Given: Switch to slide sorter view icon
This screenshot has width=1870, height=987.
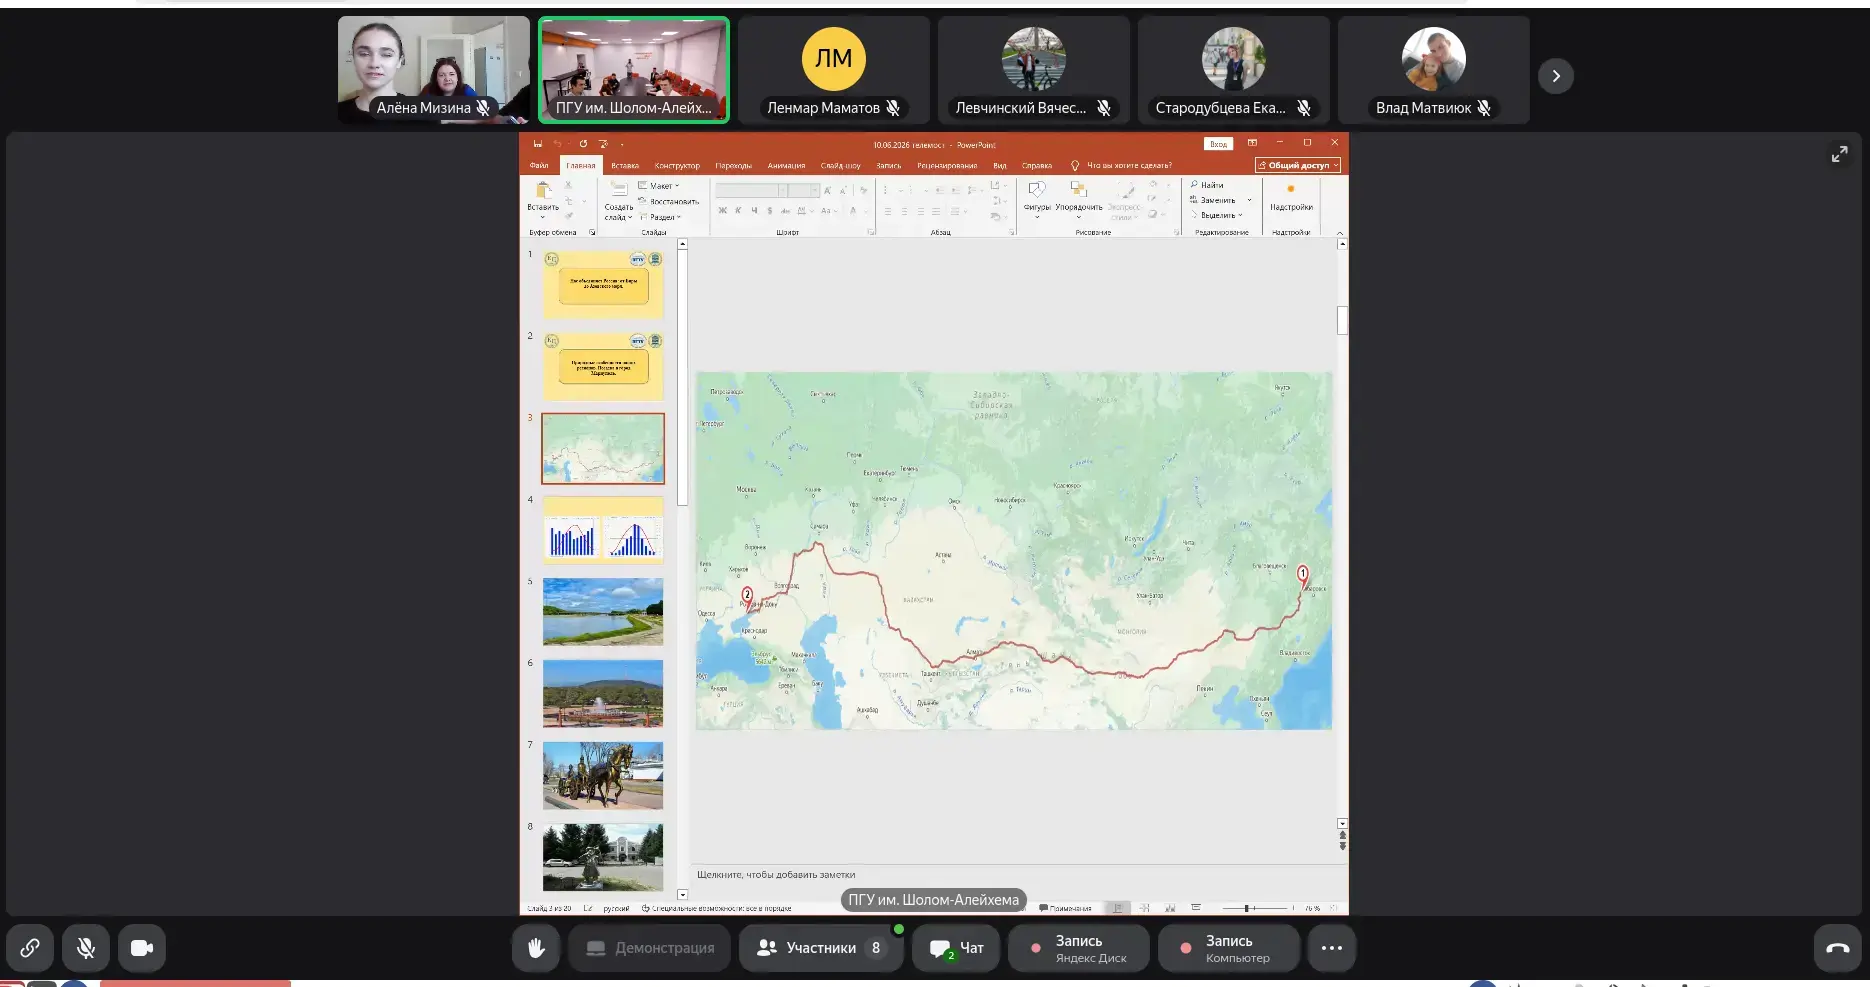Looking at the screenshot, I should click(x=1144, y=908).
